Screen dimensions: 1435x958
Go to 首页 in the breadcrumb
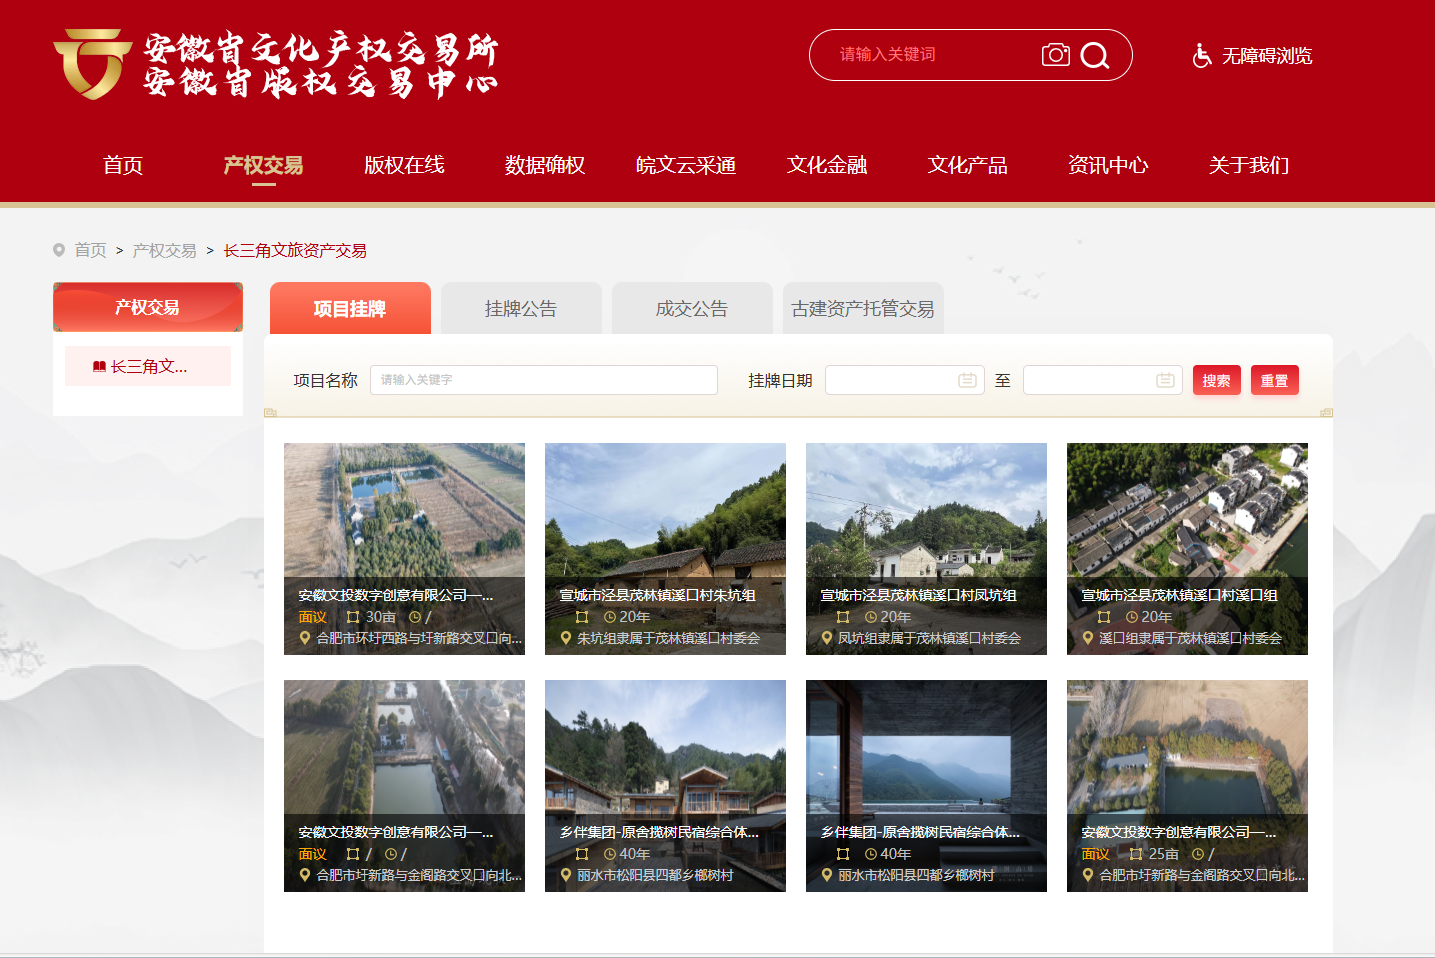click(90, 250)
